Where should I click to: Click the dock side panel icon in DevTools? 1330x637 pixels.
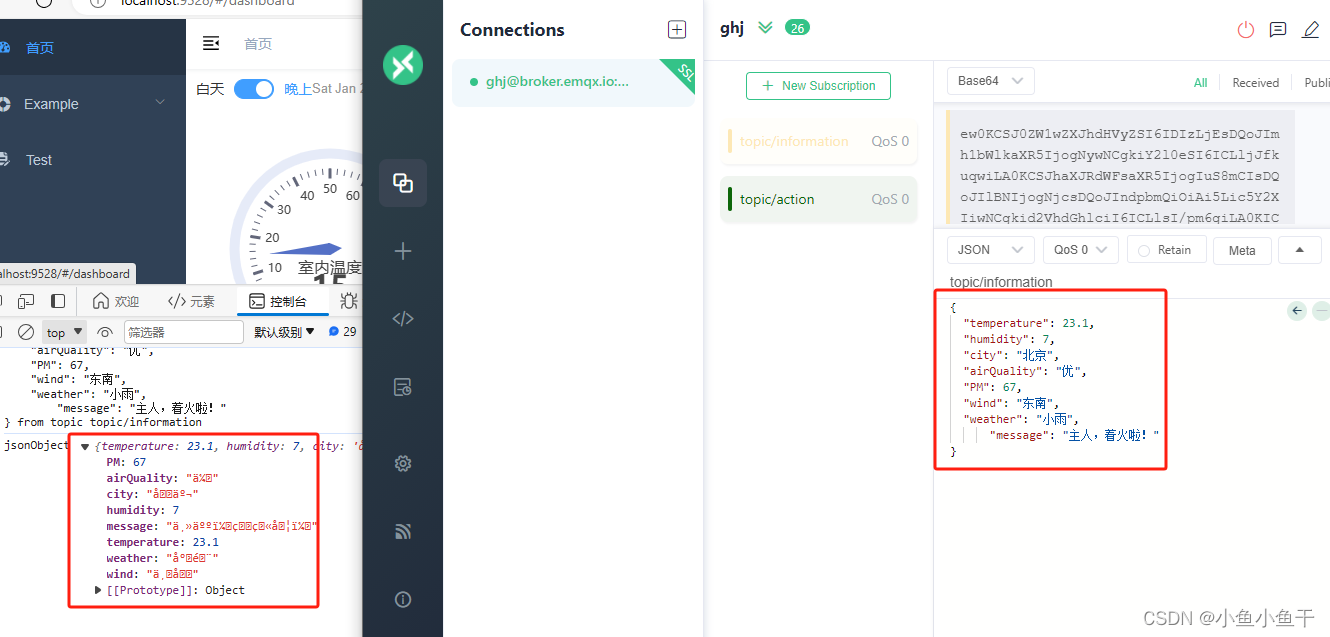coord(58,301)
